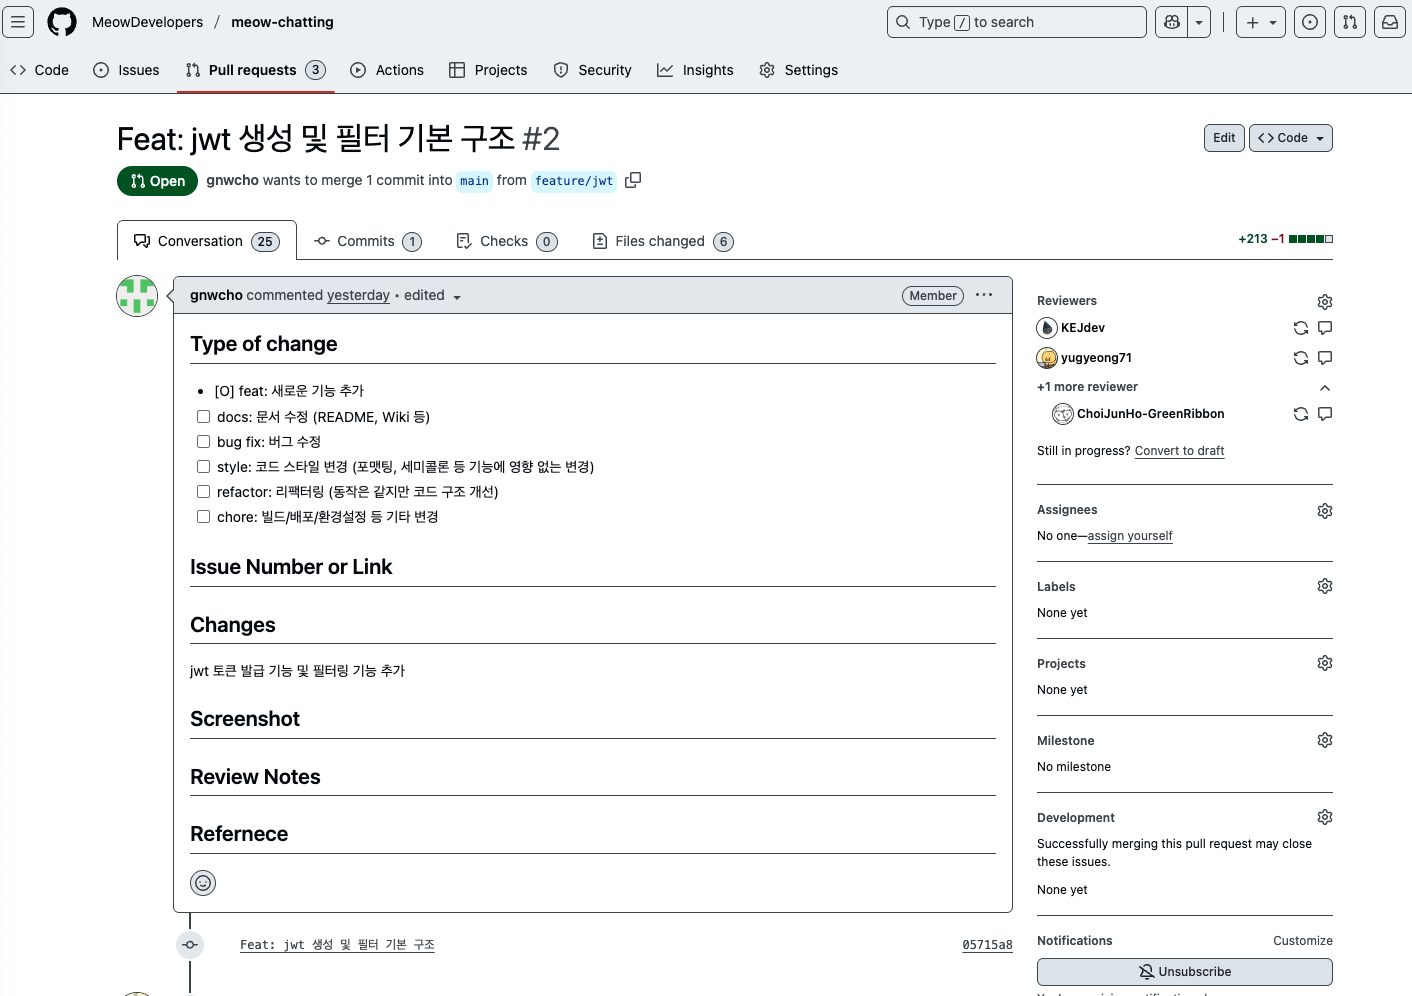
Task: Open Labels settings via its gear icon
Action: tap(1324, 585)
